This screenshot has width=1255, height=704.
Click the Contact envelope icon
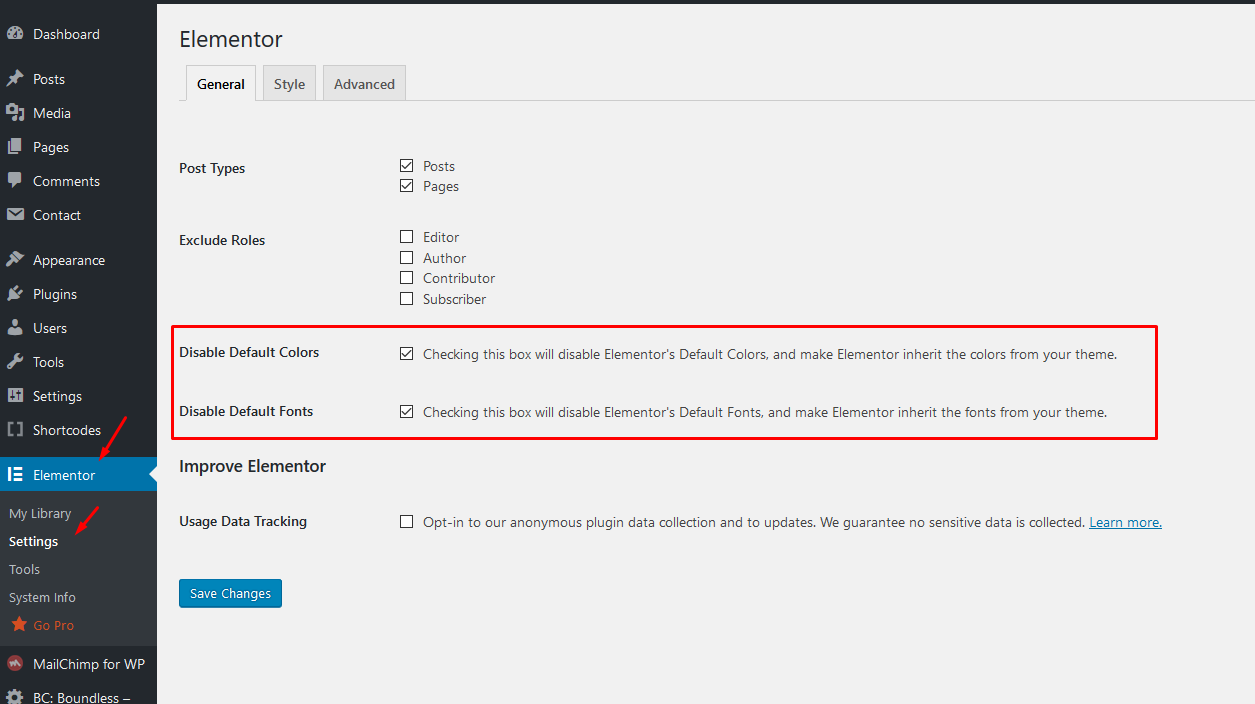point(15,215)
